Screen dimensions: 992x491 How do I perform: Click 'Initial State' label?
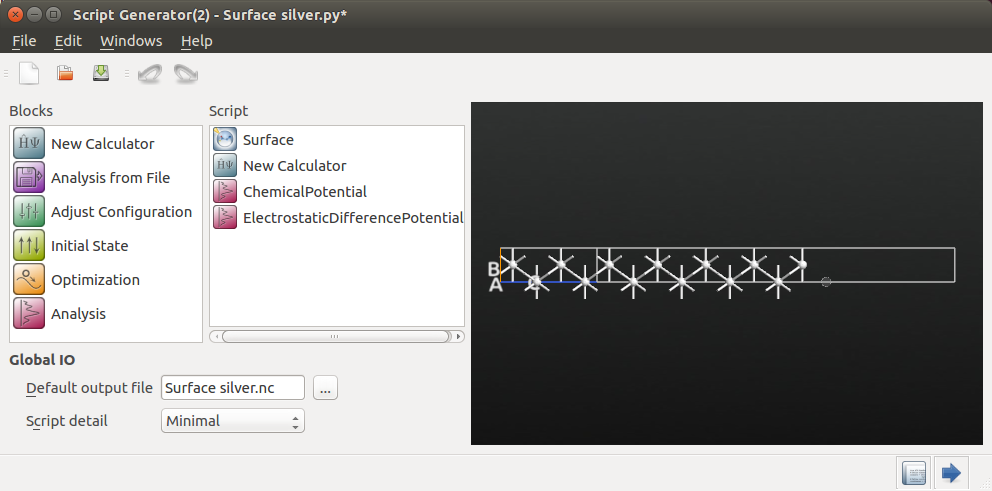click(90, 246)
